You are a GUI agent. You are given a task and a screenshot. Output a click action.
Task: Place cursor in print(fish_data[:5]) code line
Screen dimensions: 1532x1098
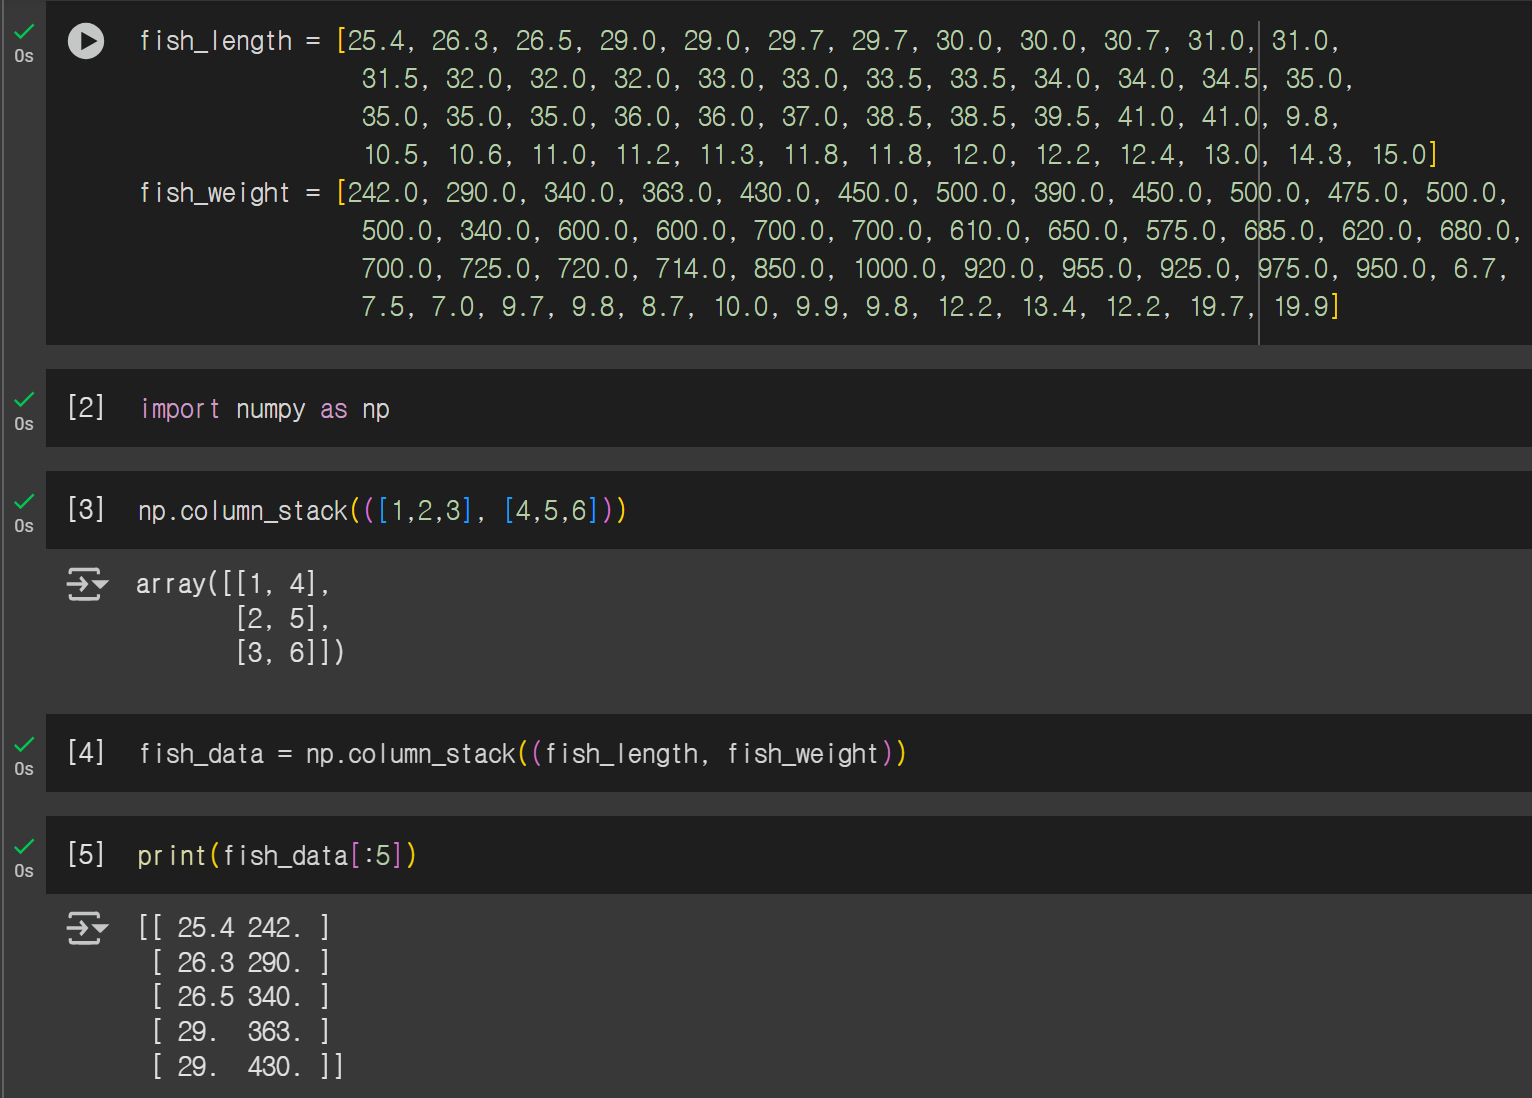(277, 856)
